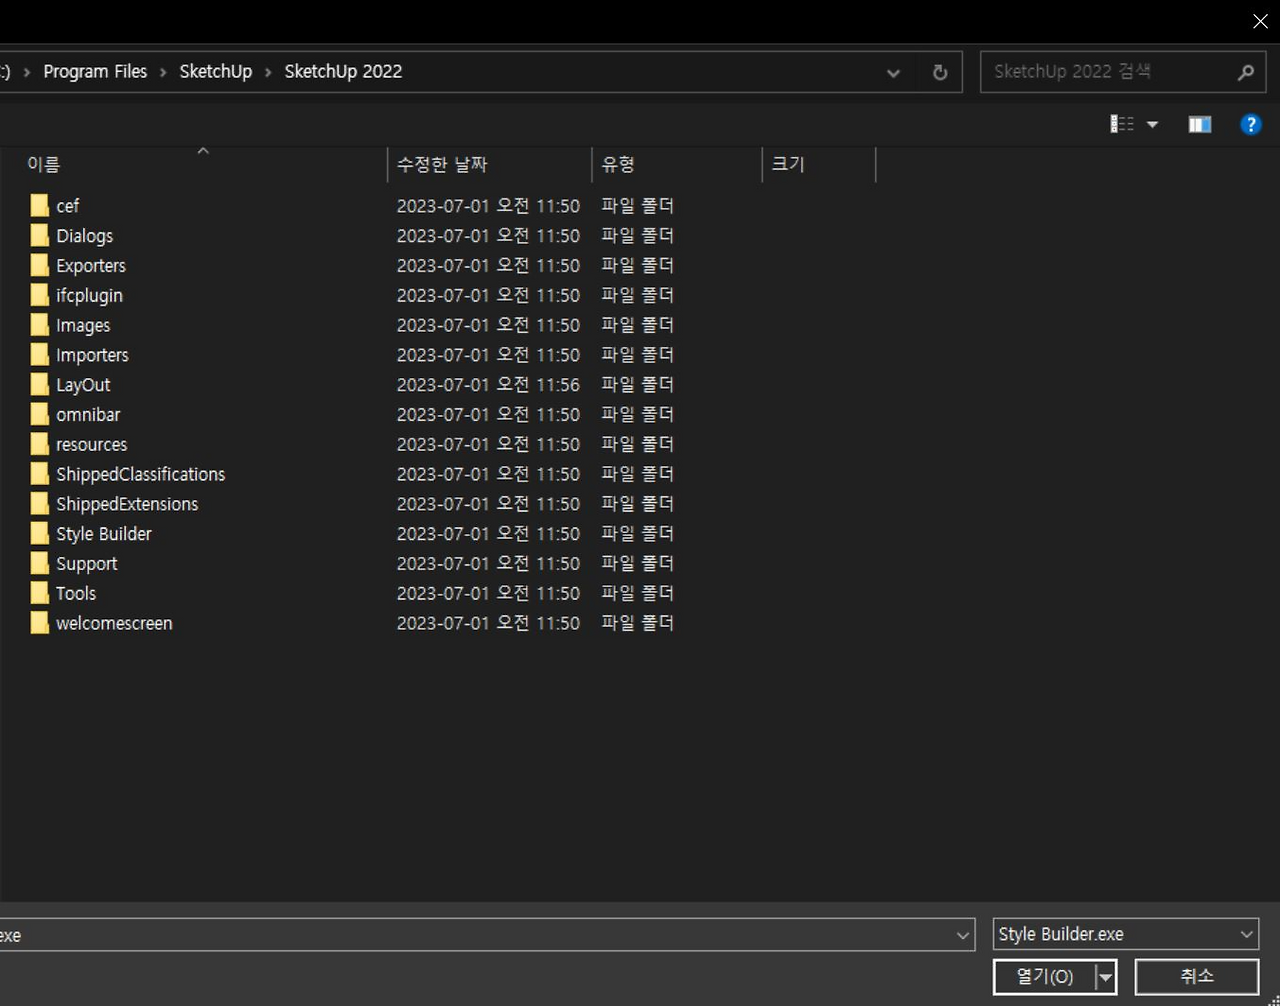1280x1006 pixels.
Task: Select the Exporters folder name
Action: click(x=91, y=266)
